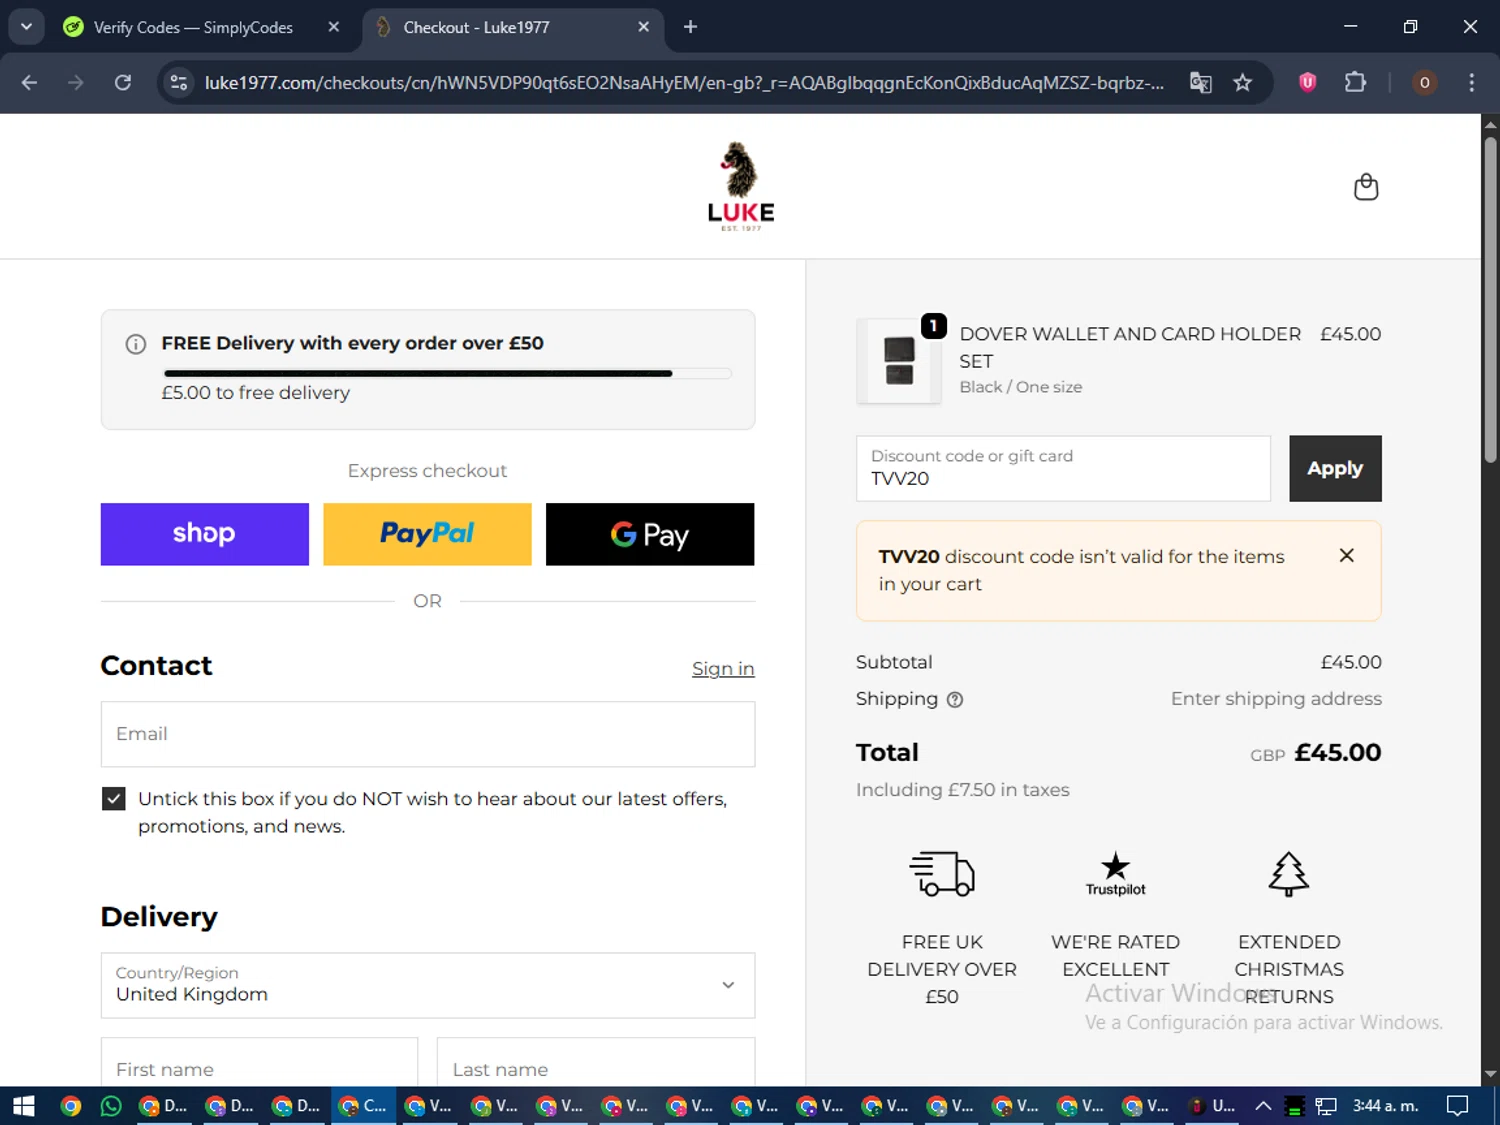Click the Dover wallet product thumbnail
Image resolution: width=1500 pixels, height=1125 pixels.
[x=899, y=361]
